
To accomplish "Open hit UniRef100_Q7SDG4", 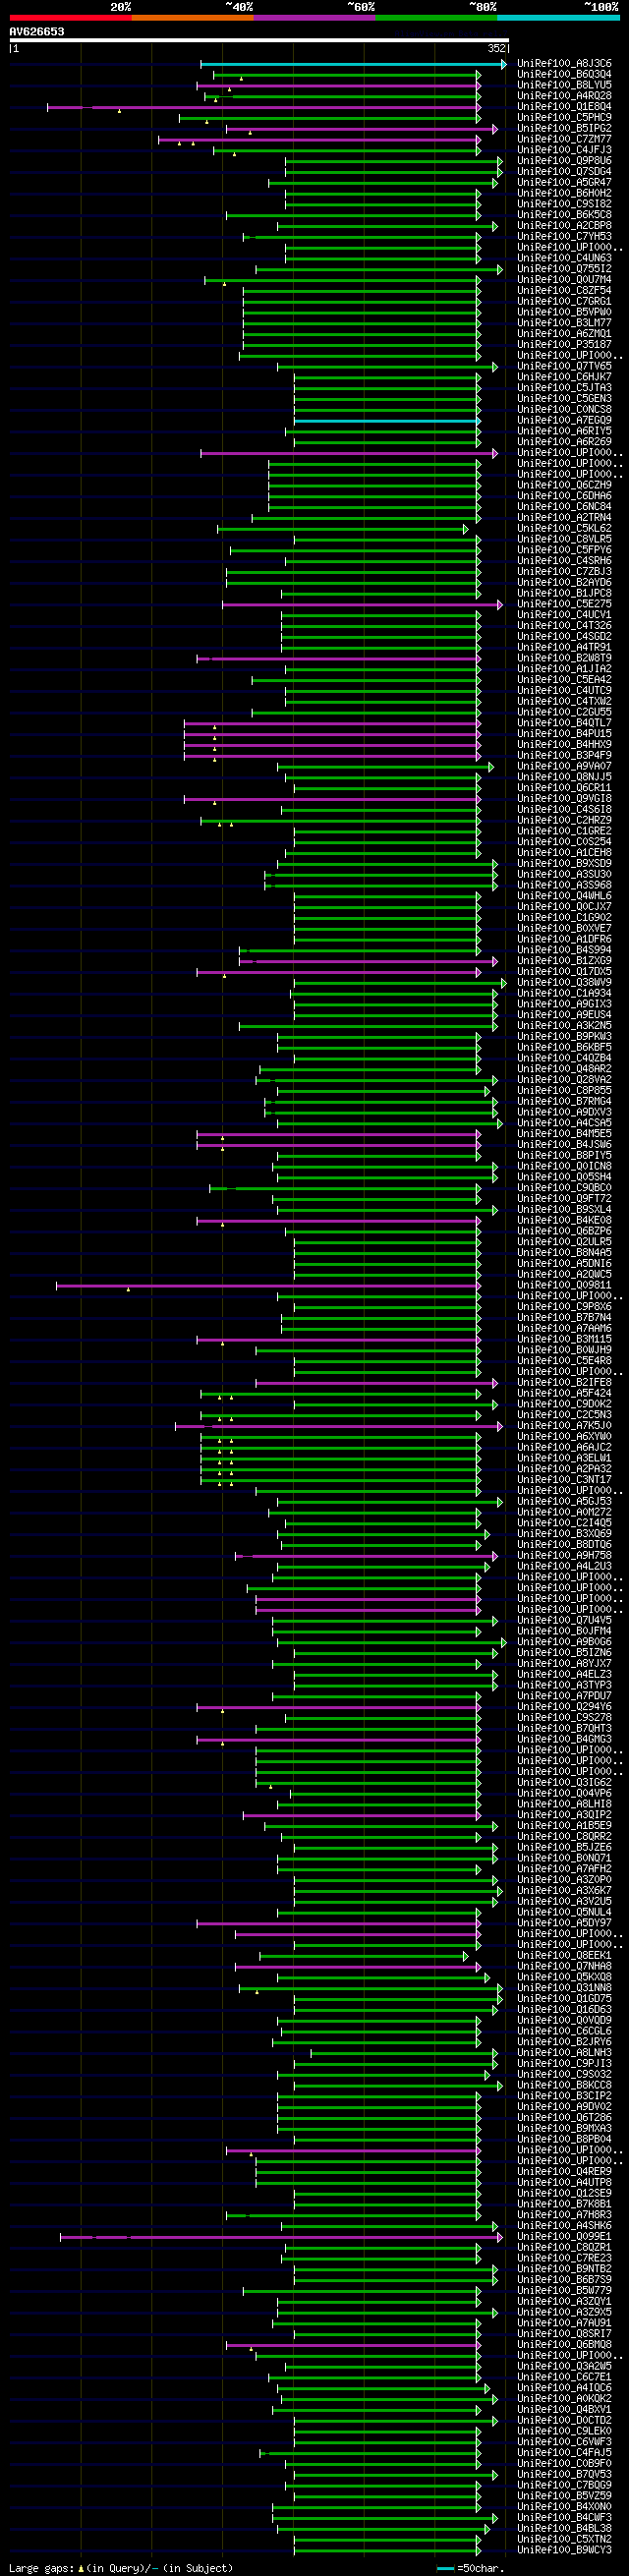I will tap(565, 172).
